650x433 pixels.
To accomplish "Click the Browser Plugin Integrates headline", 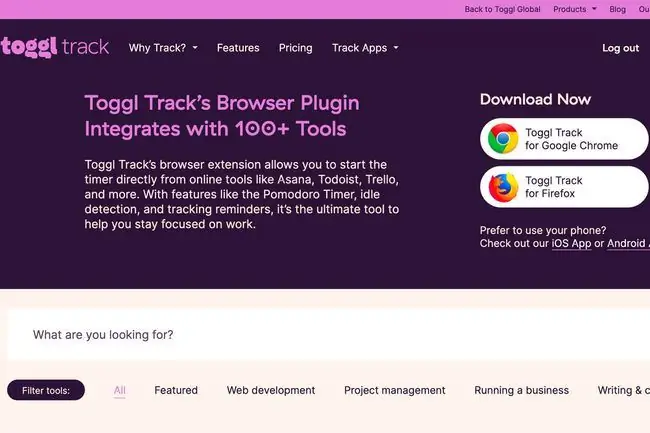I will click(222, 116).
